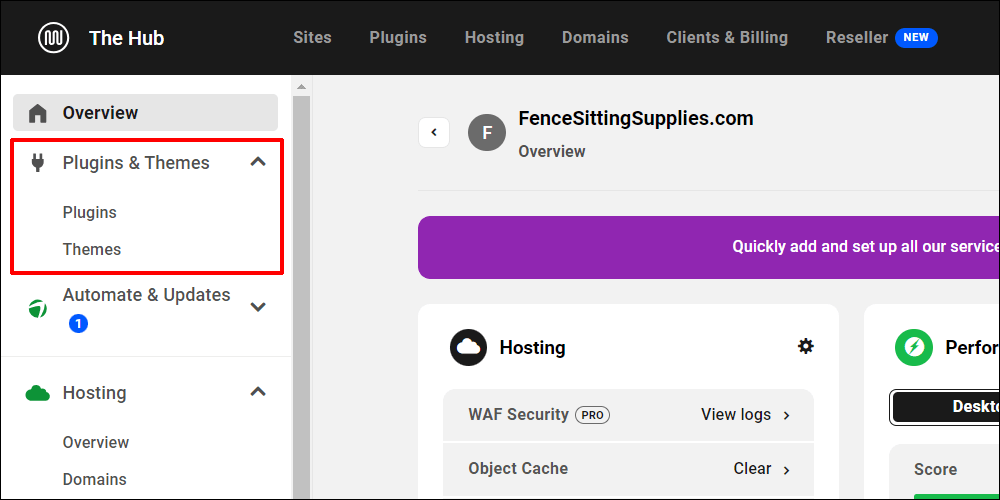This screenshot has width=1000, height=500.
Task: Click the chevron next to View logs
Action: coord(786,416)
